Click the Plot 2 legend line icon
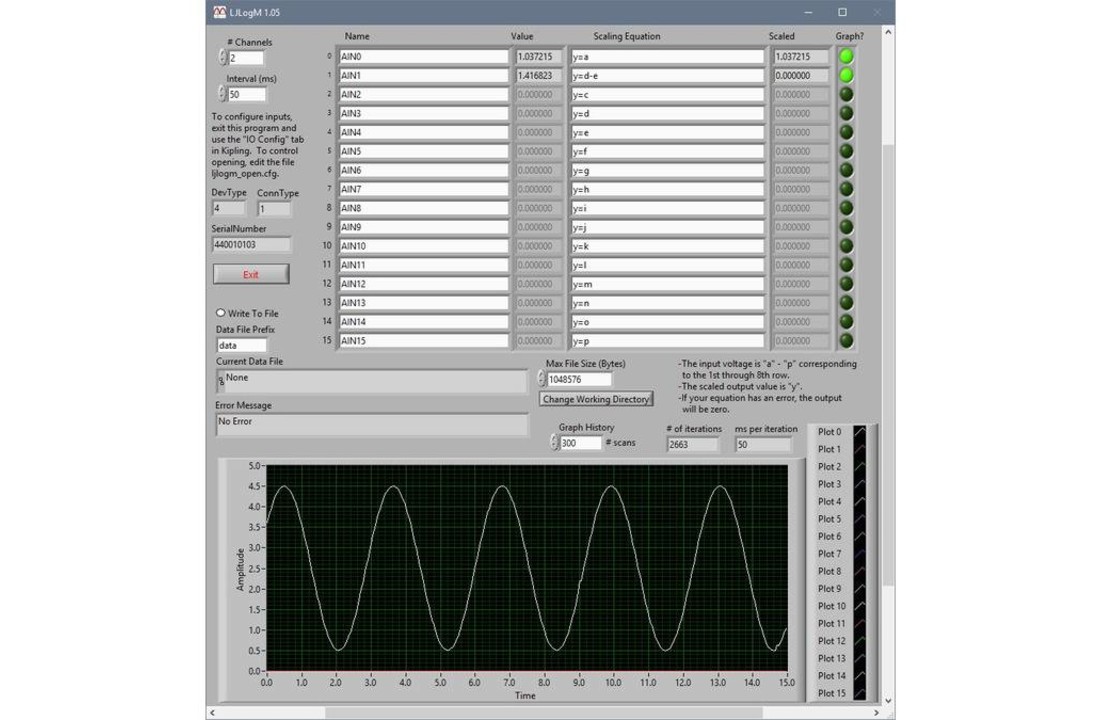 click(860, 467)
